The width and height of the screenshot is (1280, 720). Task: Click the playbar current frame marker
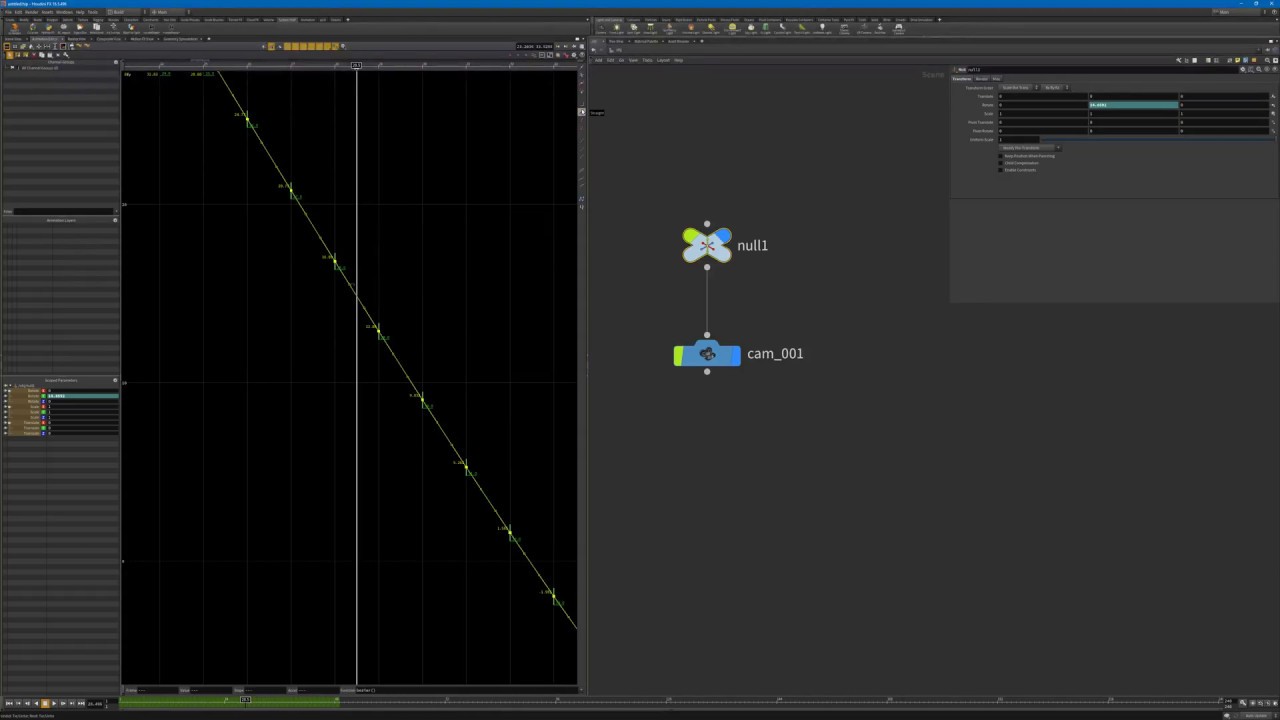click(245, 700)
